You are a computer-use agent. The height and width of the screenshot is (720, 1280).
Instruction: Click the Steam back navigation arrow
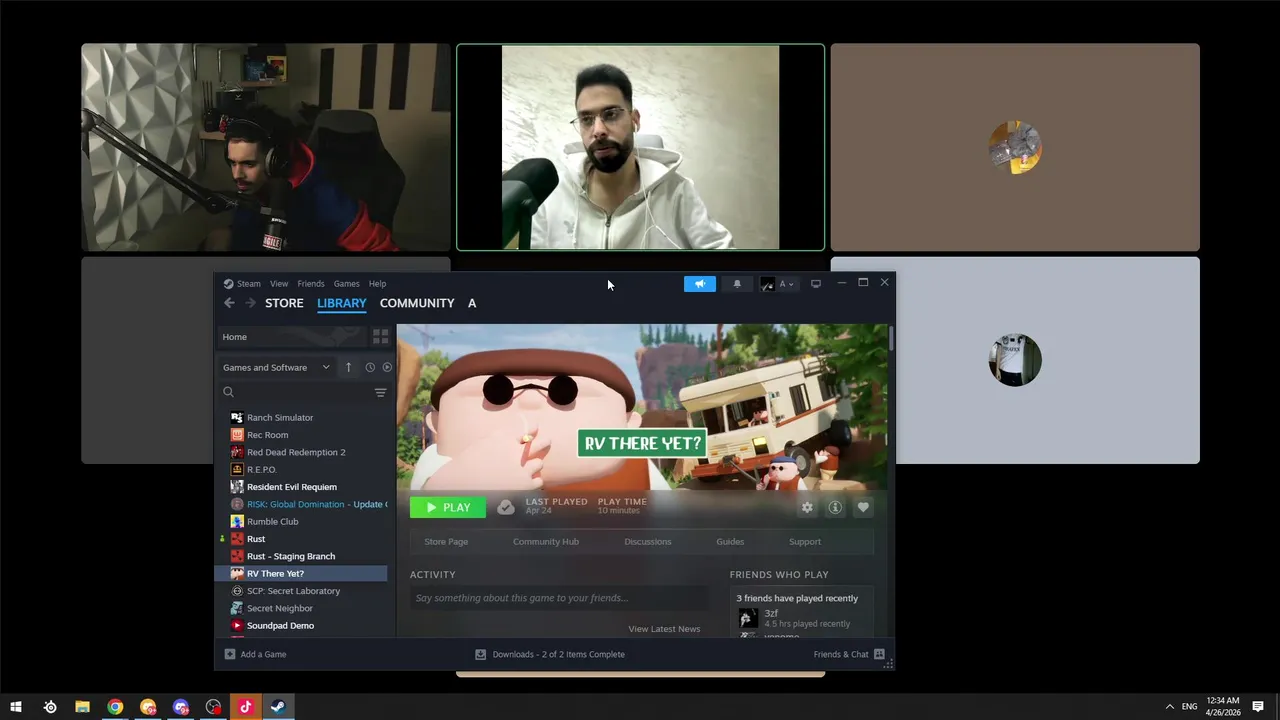click(229, 303)
